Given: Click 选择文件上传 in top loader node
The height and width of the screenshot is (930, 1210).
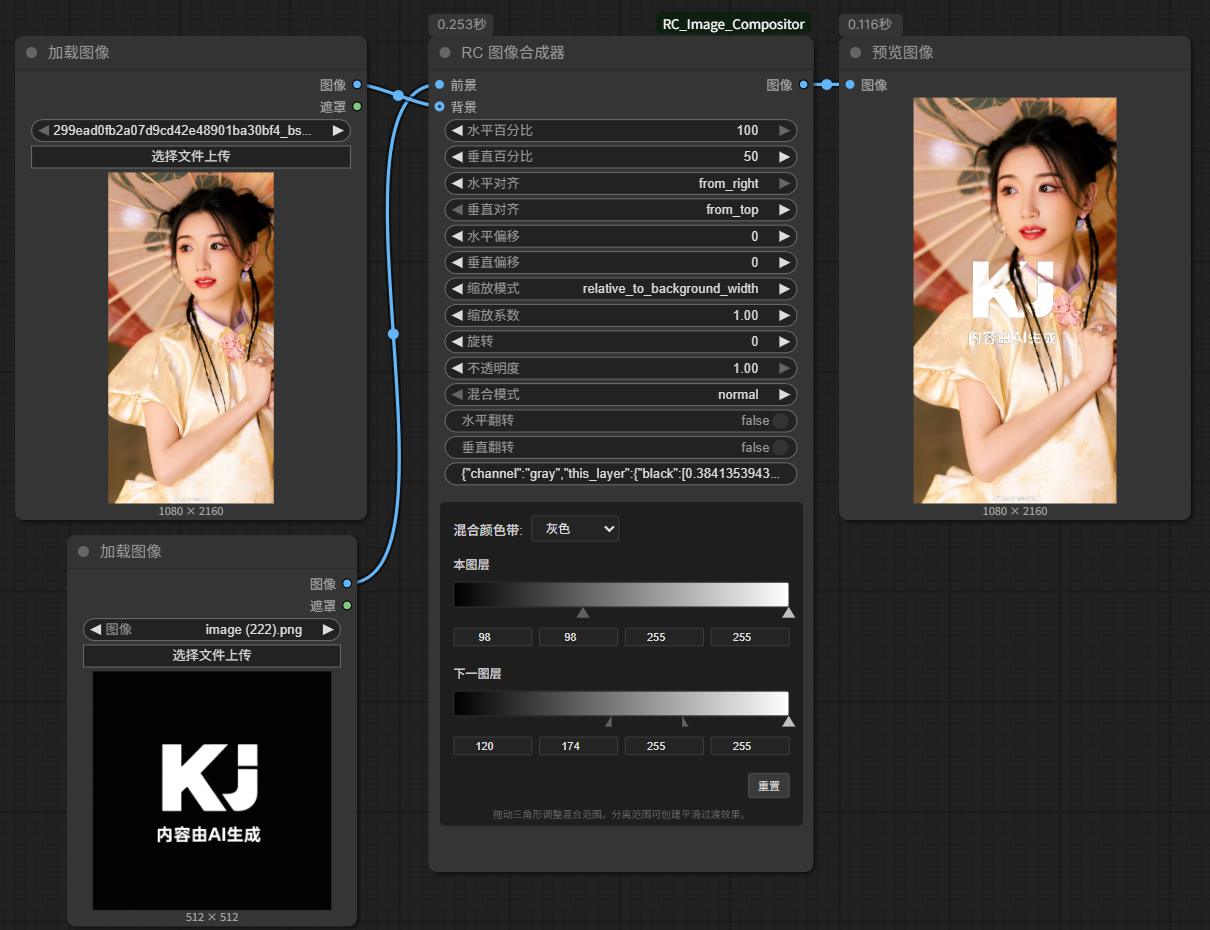Looking at the screenshot, I should pyautogui.click(x=191, y=157).
